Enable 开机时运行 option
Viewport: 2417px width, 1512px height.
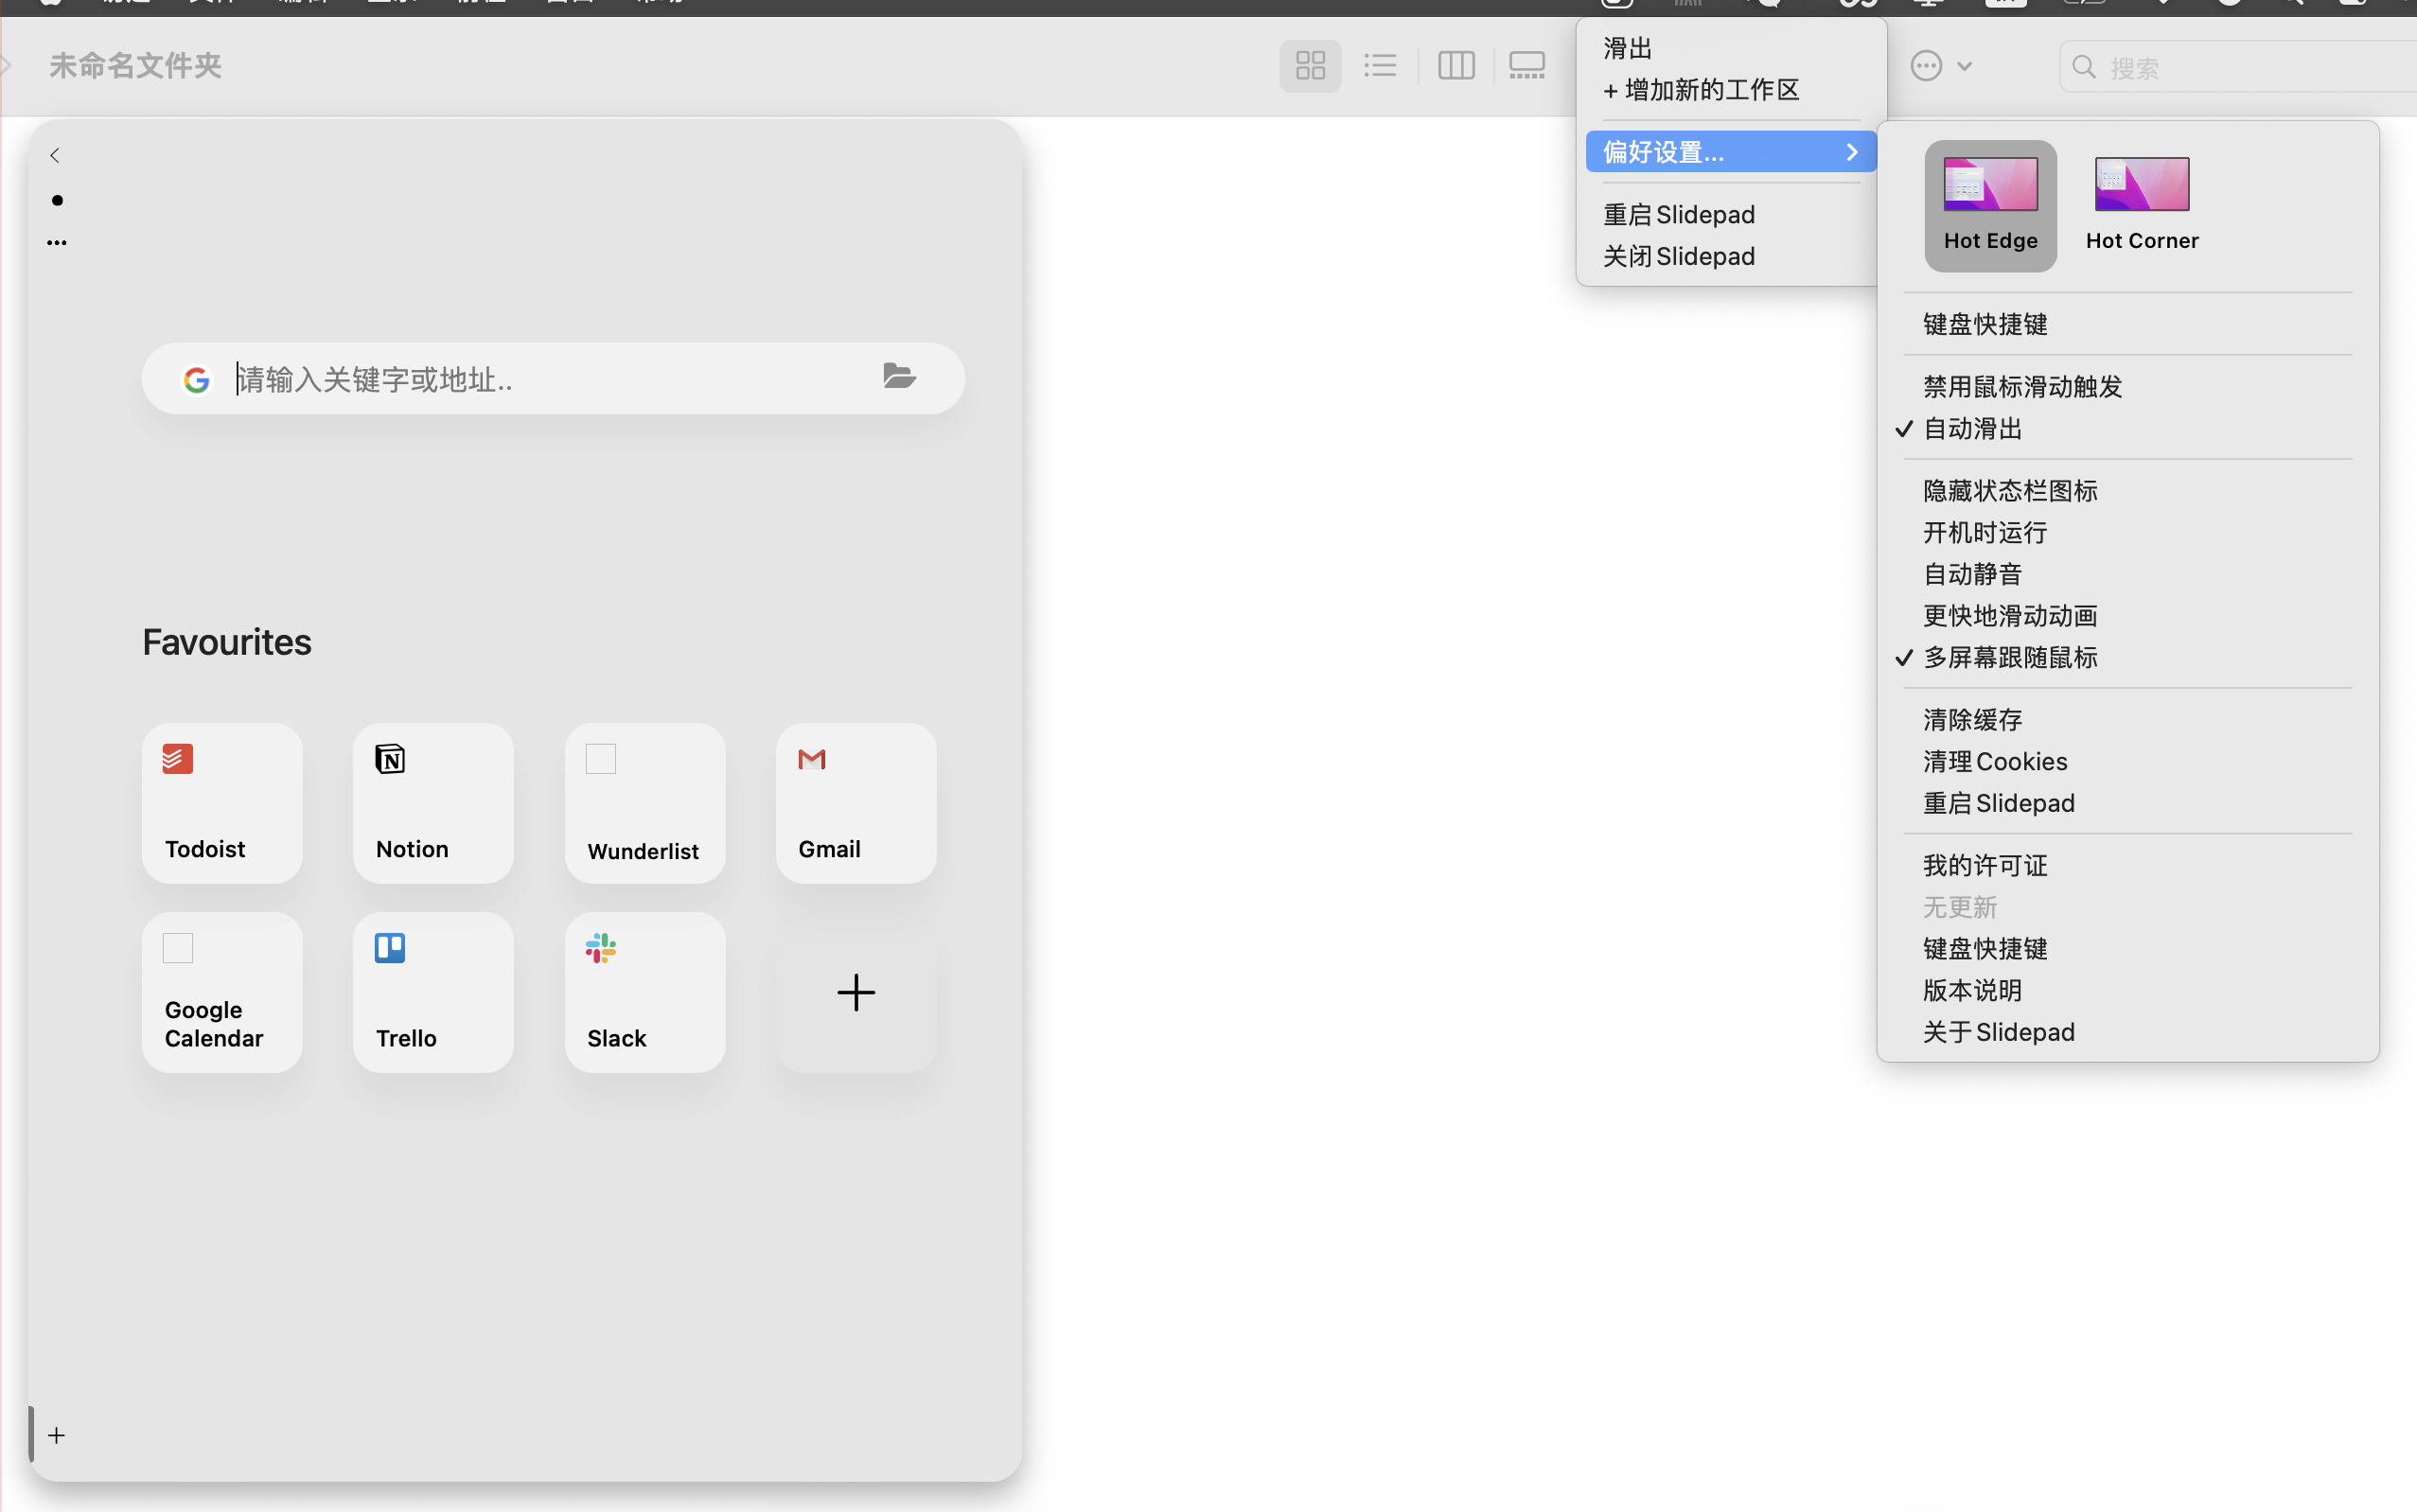tap(2128, 532)
